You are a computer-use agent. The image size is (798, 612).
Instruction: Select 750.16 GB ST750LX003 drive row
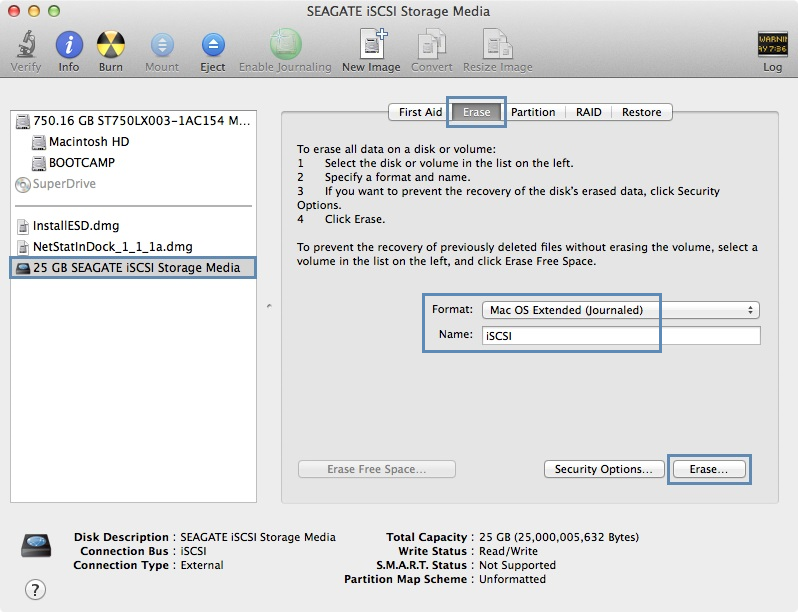click(x=133, y=121)
